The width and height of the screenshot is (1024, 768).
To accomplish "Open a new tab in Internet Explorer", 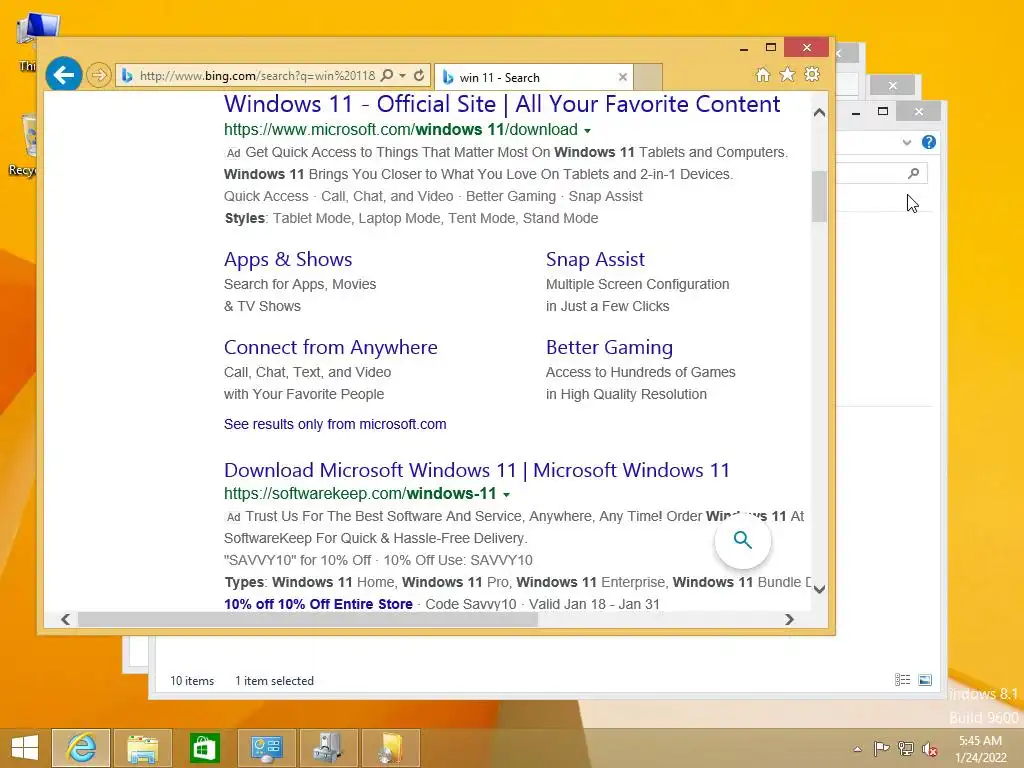I will pyautogui.click(x=648, y=77).
